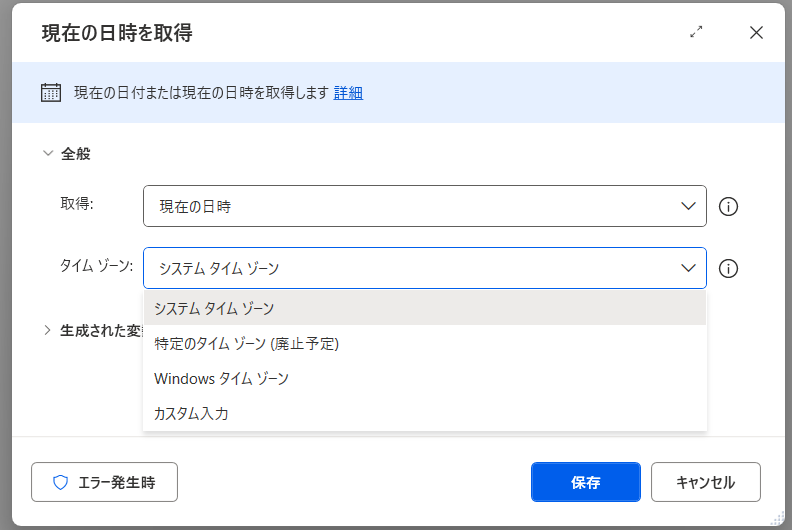The image size is (792, 530).
Task: Click the chevron arrow of the 取得 dropdown
Action: [x=688, y=206]
